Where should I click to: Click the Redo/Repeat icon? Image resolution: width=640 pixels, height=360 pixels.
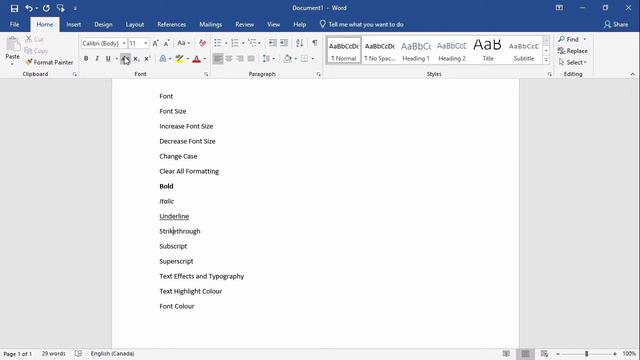coord(46,8)
